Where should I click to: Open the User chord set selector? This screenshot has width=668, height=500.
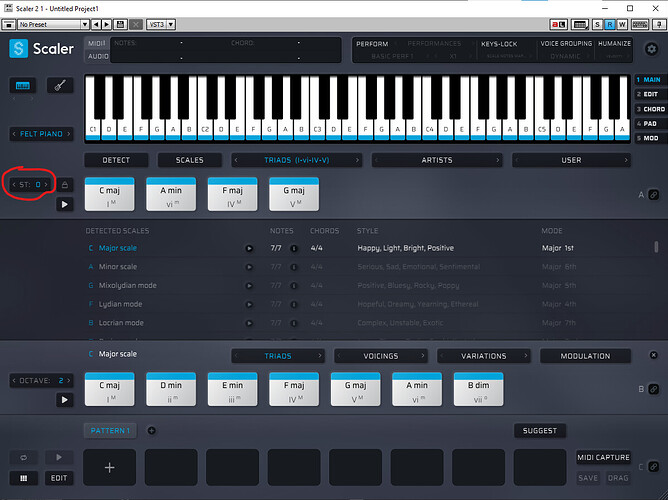coord(571,160)
